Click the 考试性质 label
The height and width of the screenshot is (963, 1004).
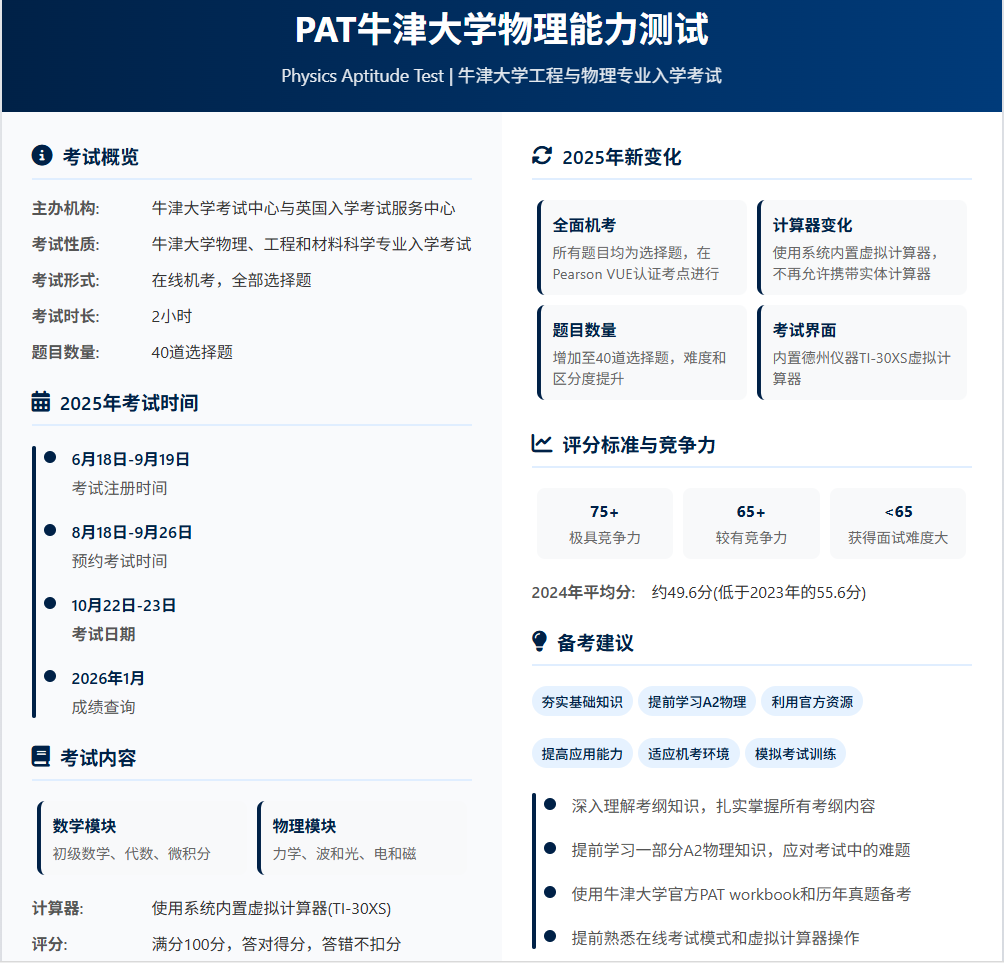(65, 244)
